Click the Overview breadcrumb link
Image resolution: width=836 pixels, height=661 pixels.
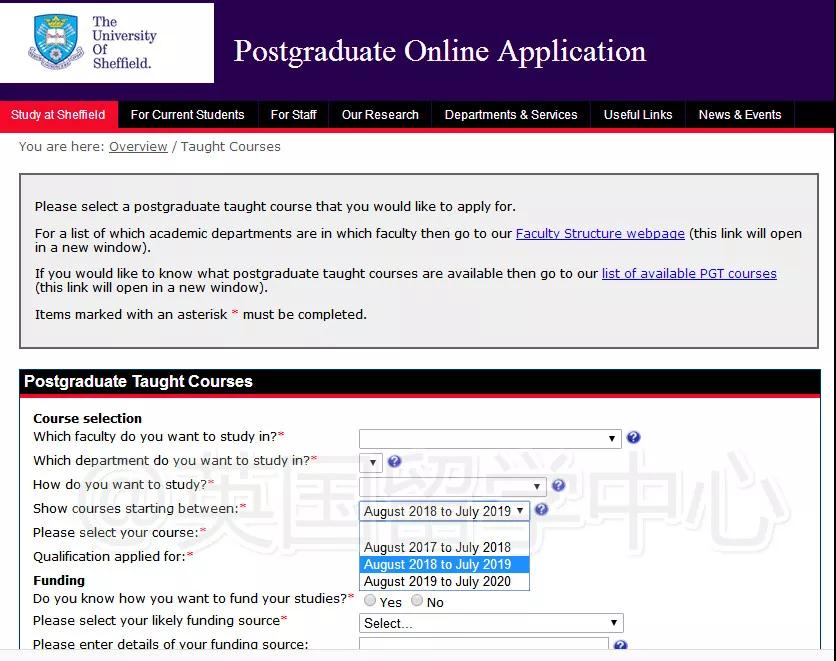point(138,147)
